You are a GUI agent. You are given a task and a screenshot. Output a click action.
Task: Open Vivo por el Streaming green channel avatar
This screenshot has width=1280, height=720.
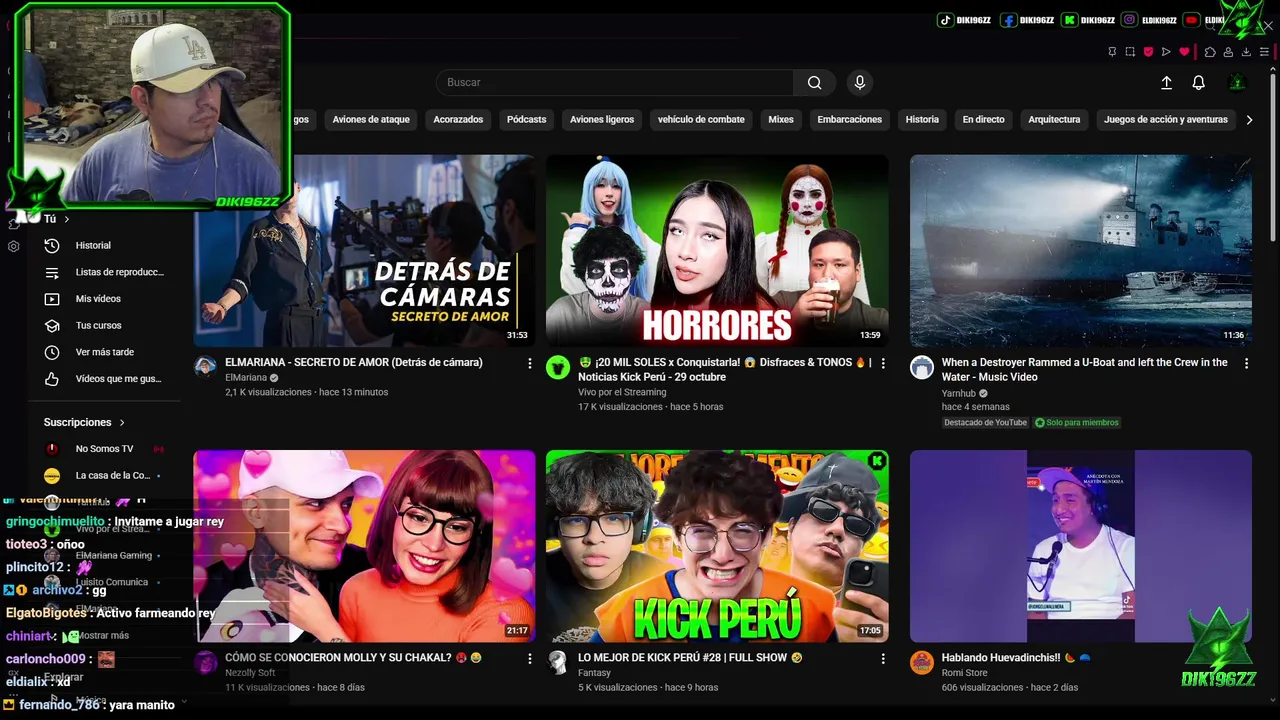pyautogui.click(x=558, y=366)
